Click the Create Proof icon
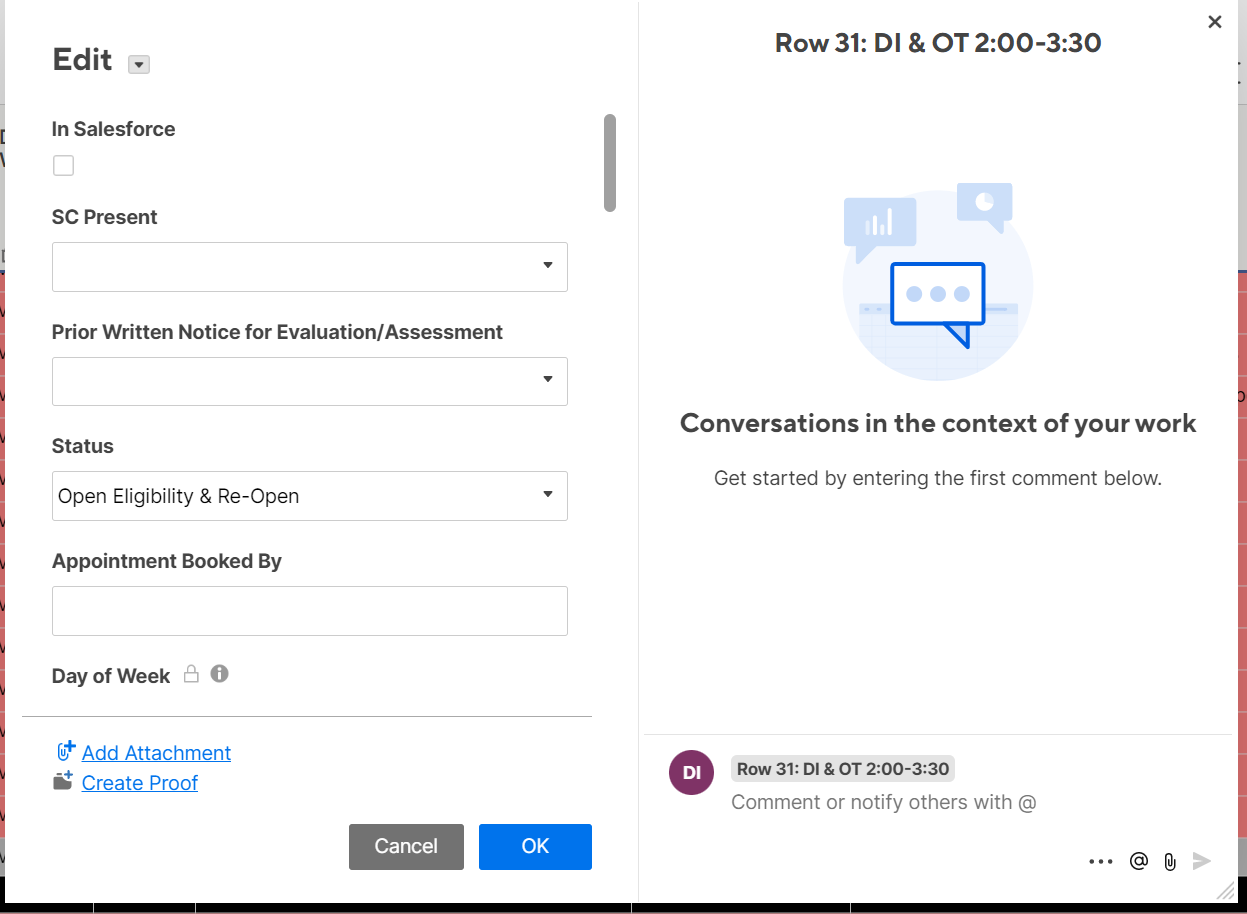This screenshot has width=1247, height=914. [x=64, y=780]
